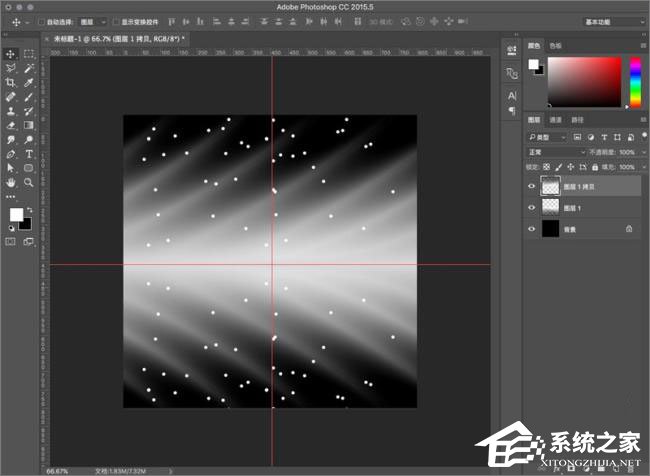The height and width of the screenshot is (476, 650).
Task: Enable the 自动选择 (Auto-Select) checkbox
Action: [x=41, y=22]
